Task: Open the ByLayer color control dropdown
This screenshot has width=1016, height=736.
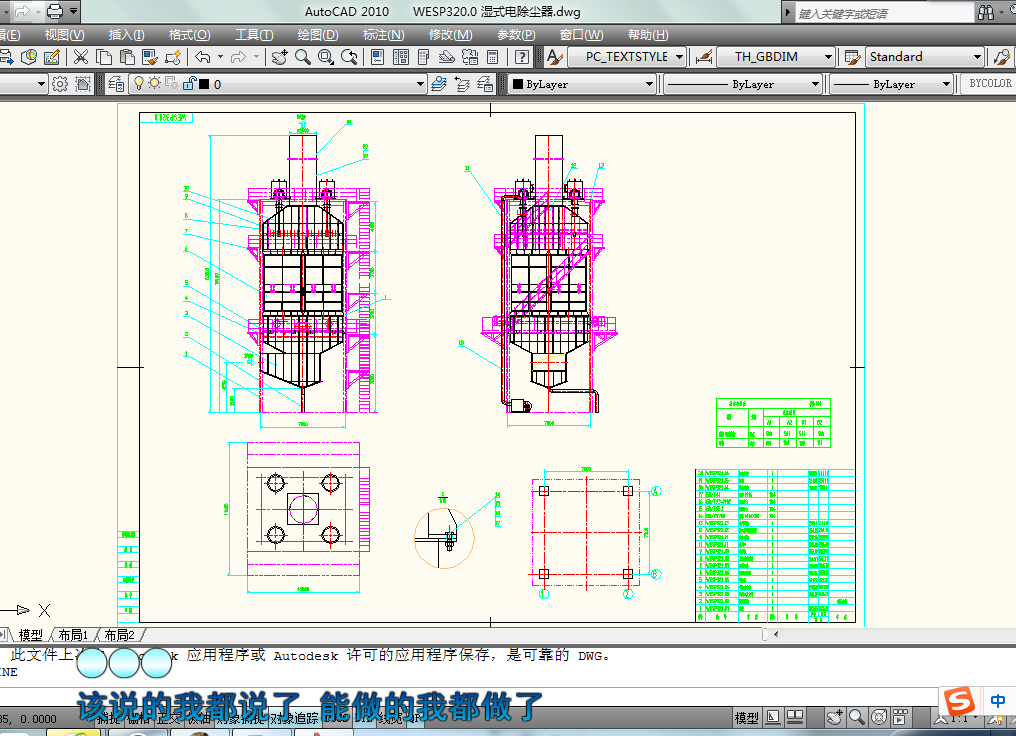Action: (582, 84)
